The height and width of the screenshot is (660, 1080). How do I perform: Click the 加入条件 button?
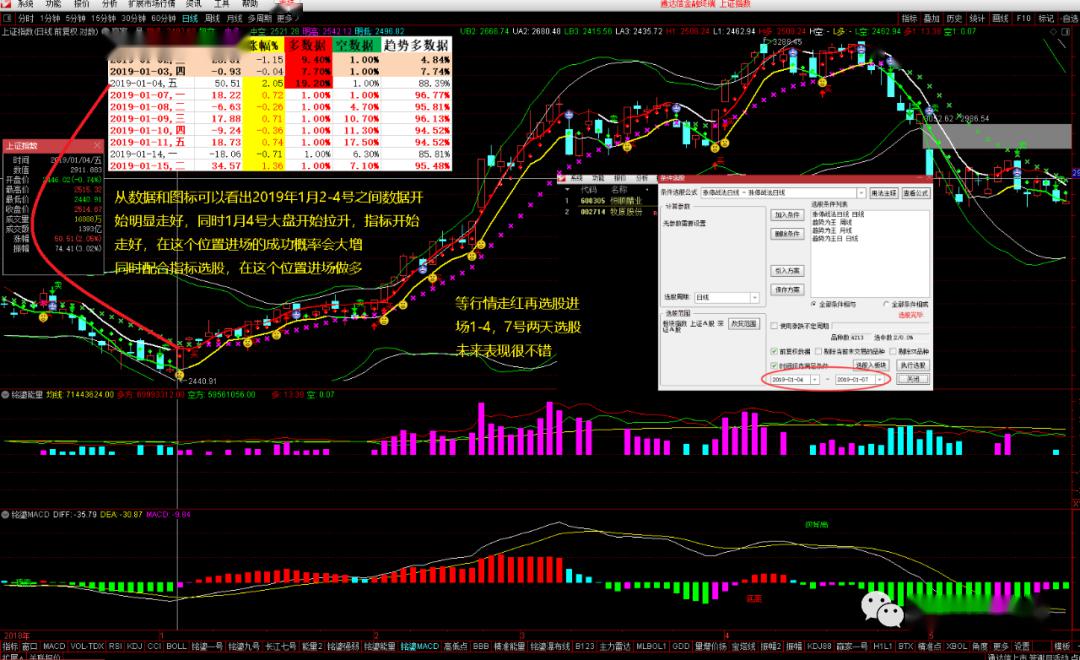coord(788,215)
